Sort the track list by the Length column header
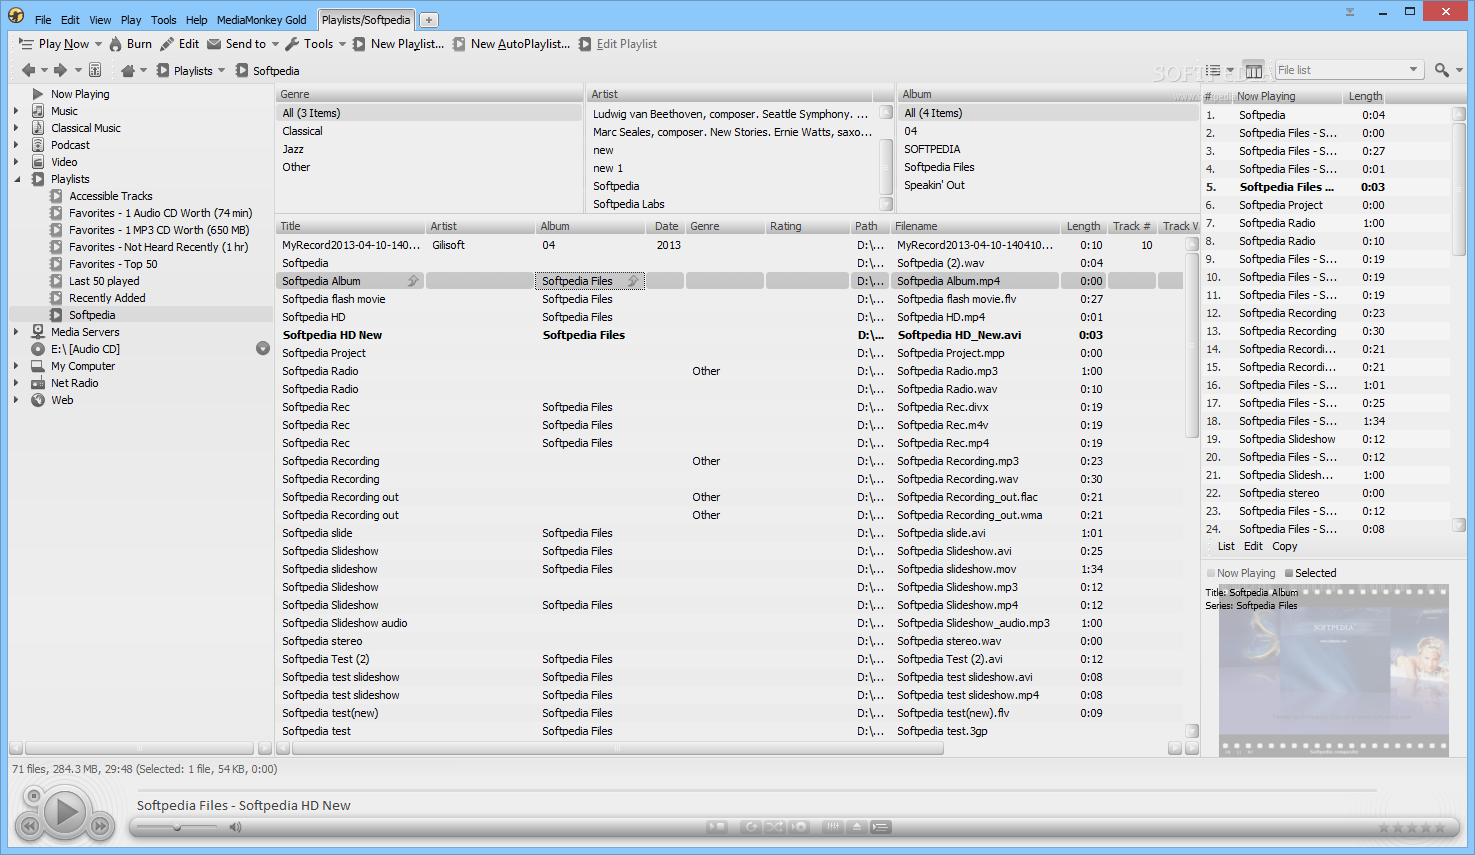 1083,226
